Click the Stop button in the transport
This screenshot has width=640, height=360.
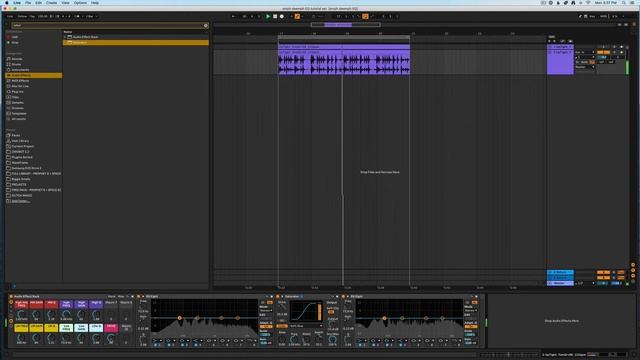(275, 16)
